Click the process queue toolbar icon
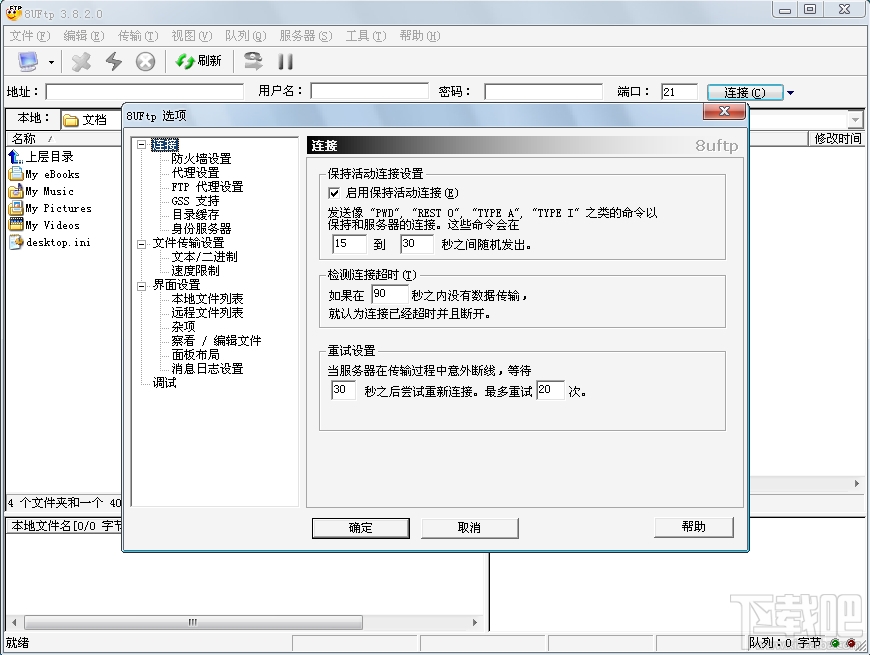This screenshot has height=655, width=870. click(253, 61)
